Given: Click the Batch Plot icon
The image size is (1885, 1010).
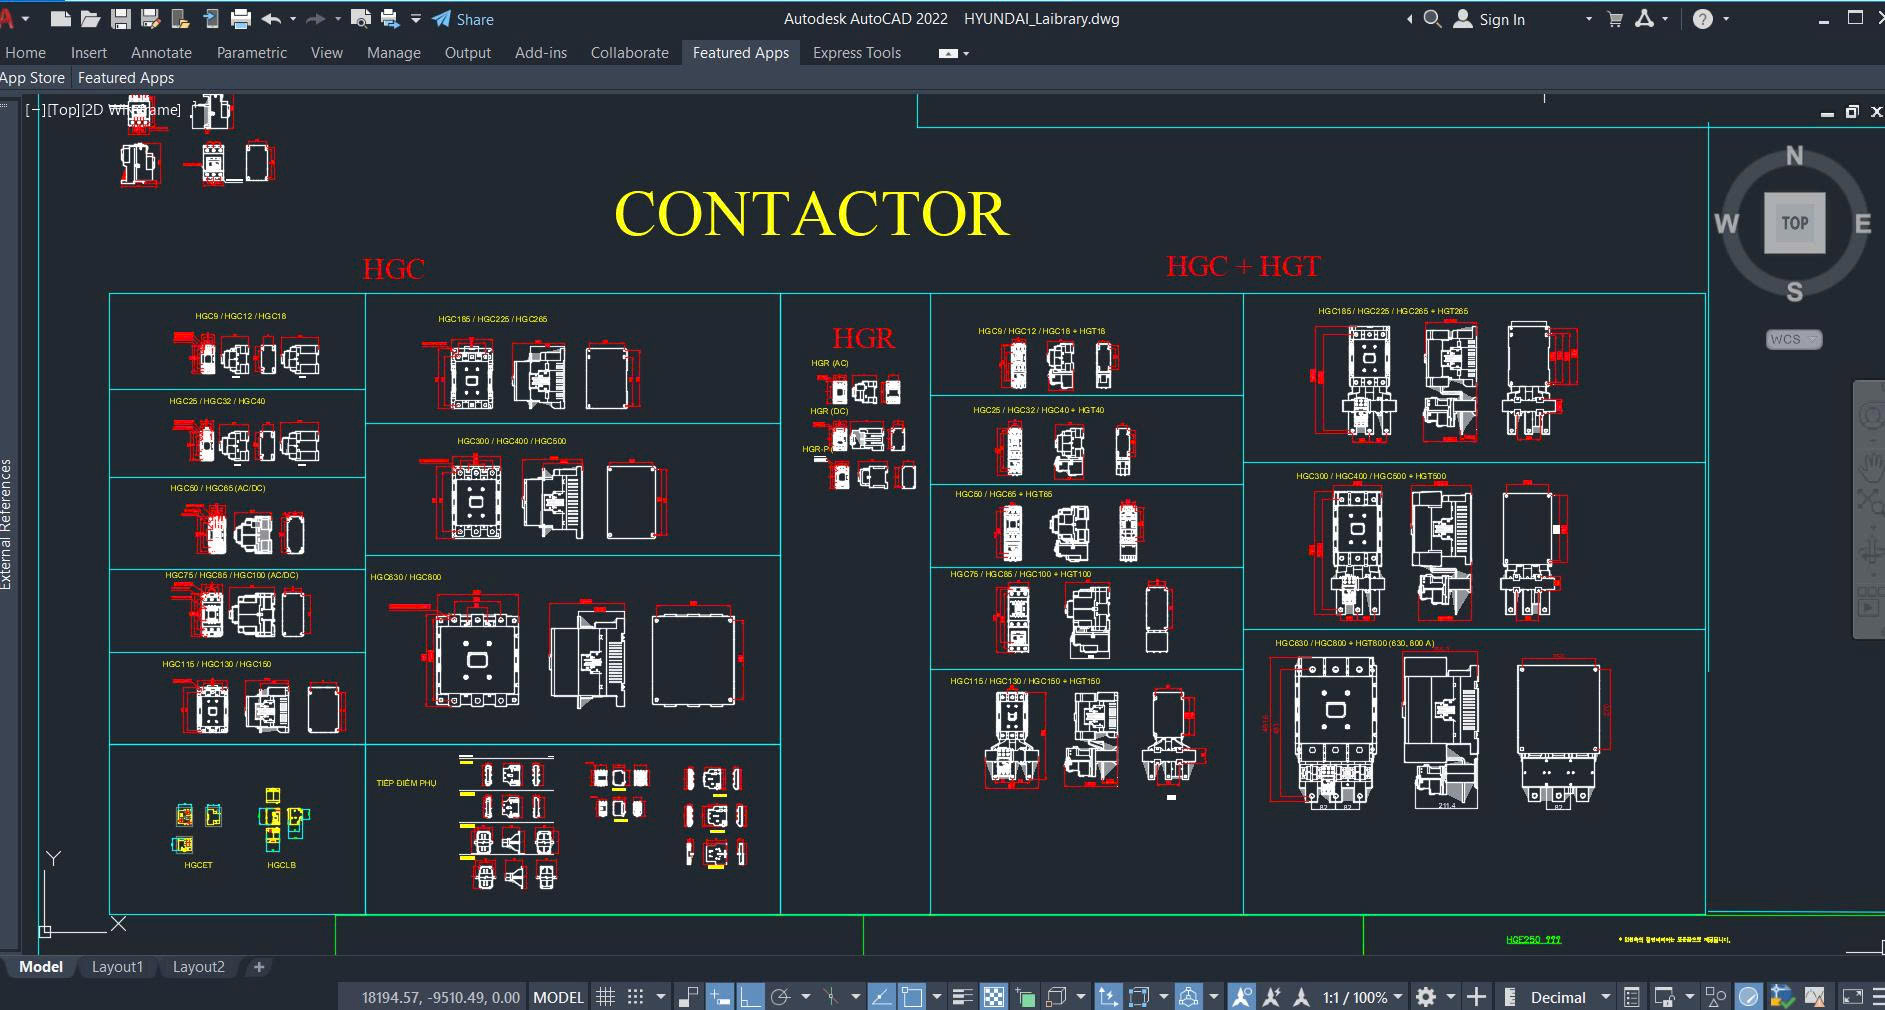Looking at the screenshot, I should coord(390,19).
